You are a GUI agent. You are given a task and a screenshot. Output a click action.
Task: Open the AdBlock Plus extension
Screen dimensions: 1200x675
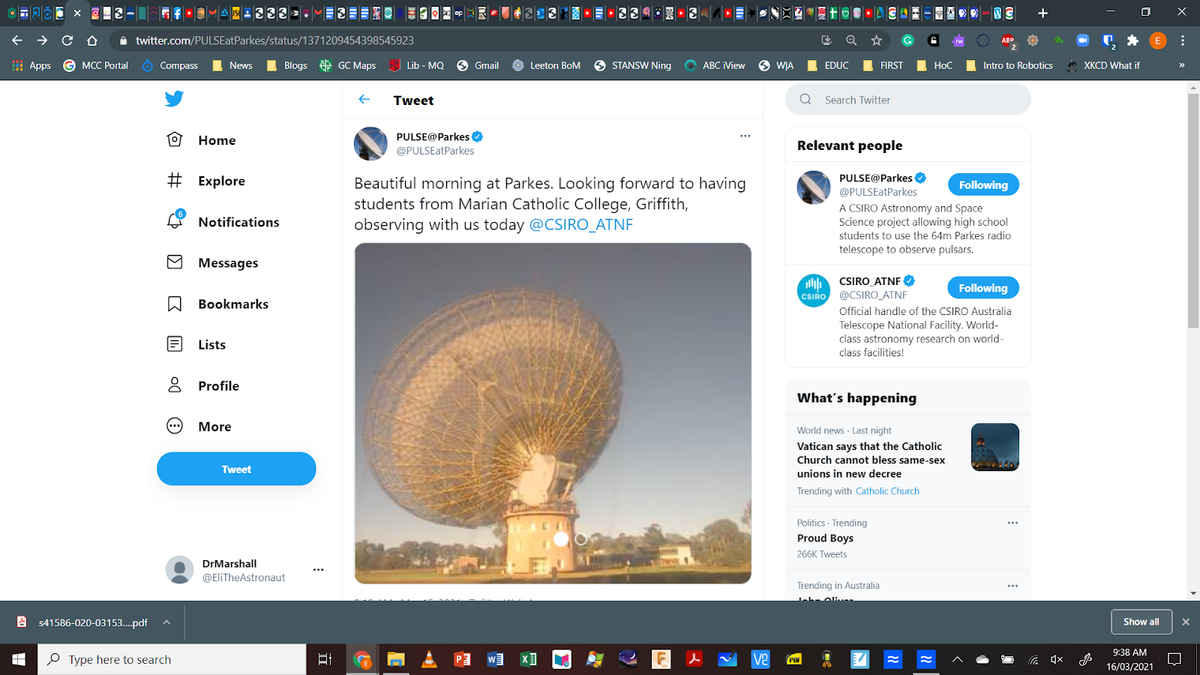(x=1009, y=41)
